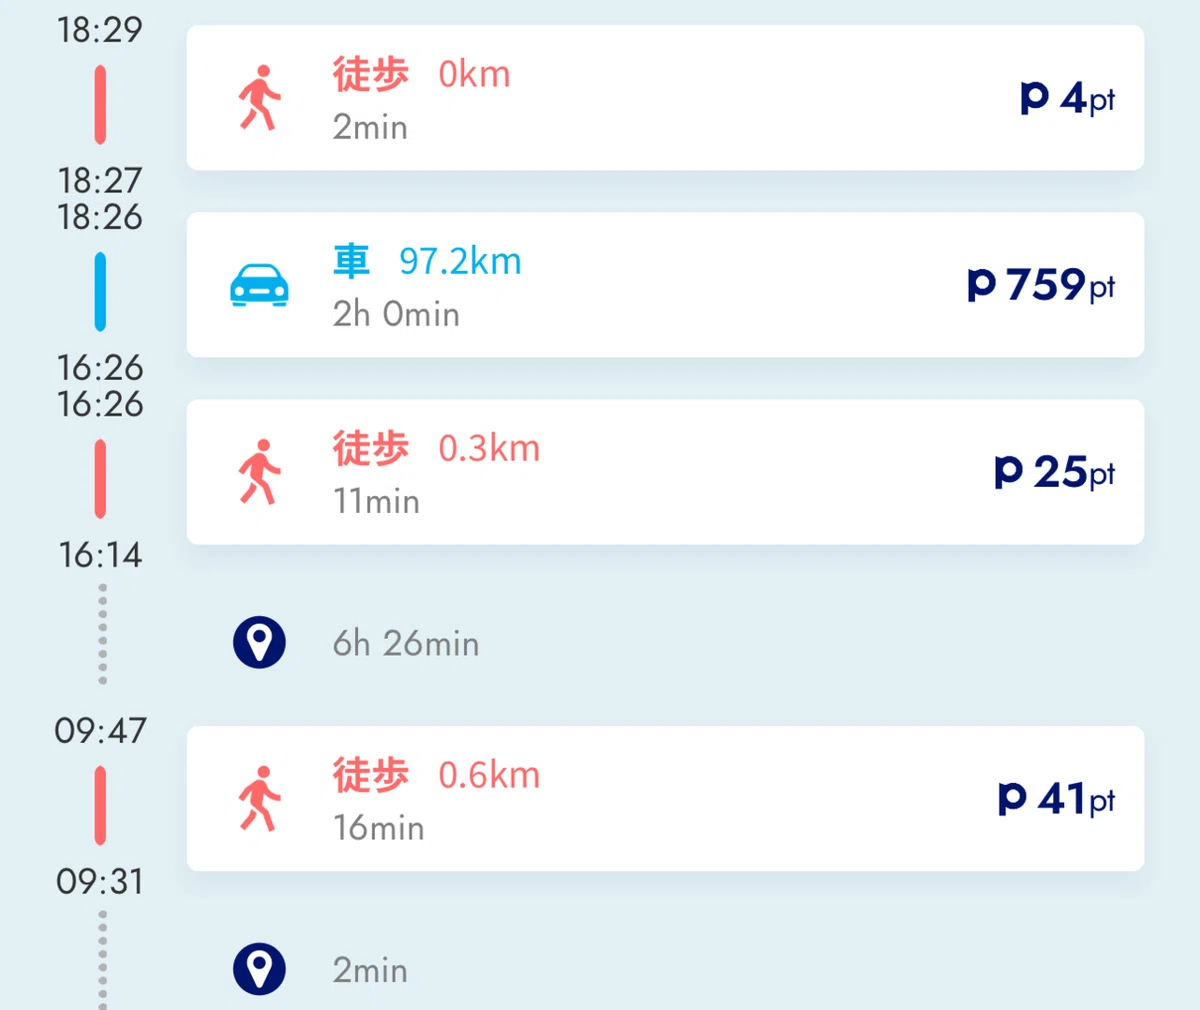Open the 97.2km car trip card

(665, 285)
